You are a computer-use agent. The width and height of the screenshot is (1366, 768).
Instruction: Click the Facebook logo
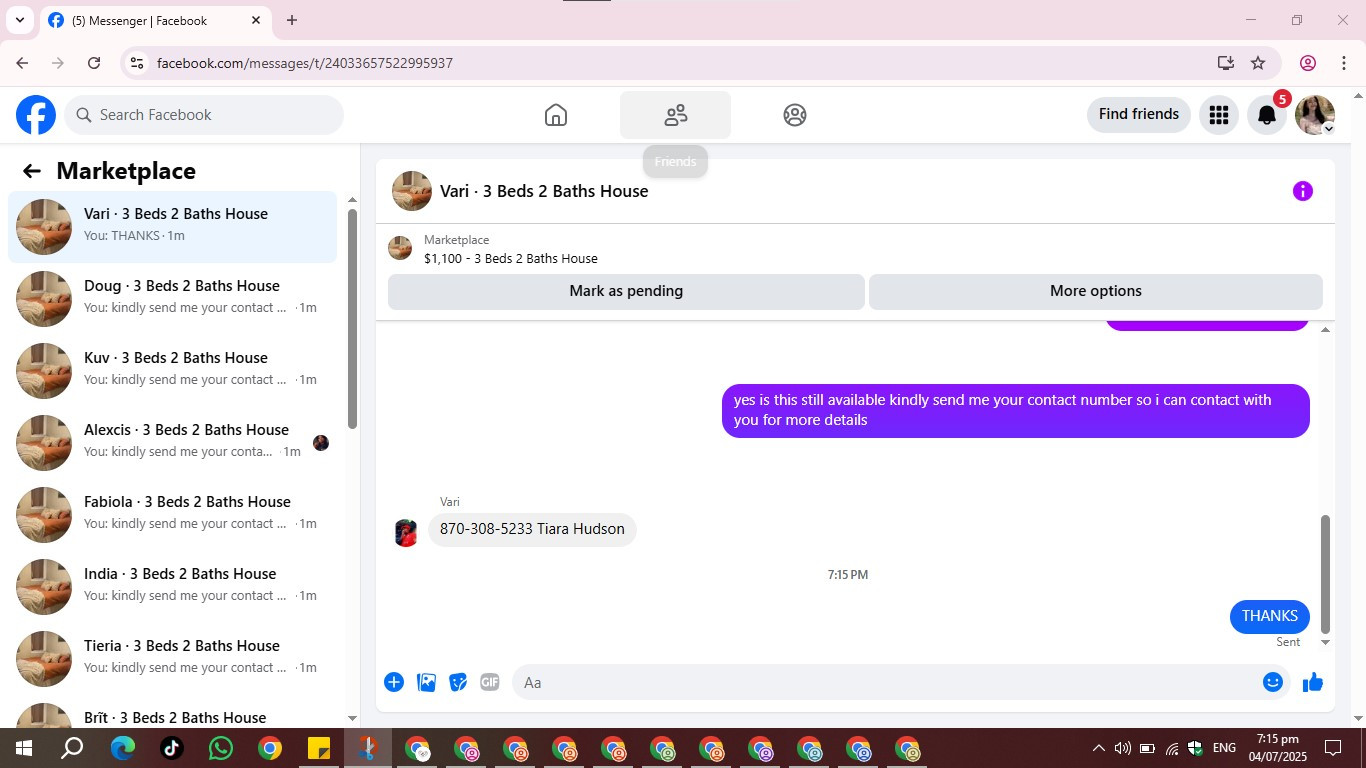[x=36, y=115]
